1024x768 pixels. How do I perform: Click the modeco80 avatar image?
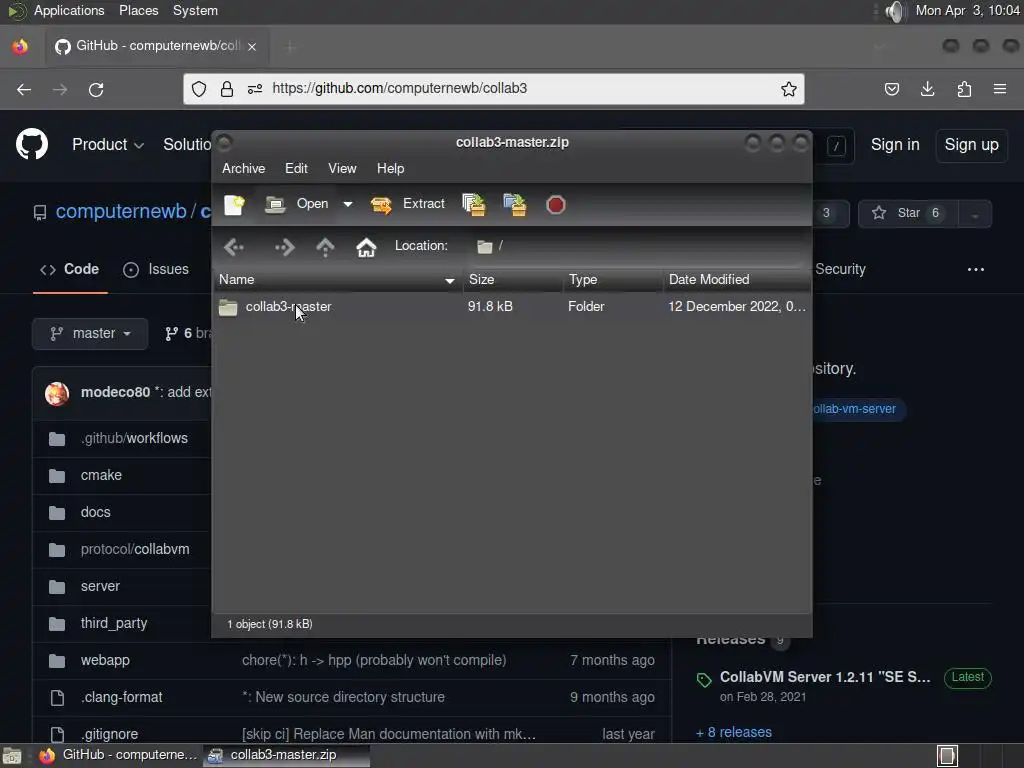(57, 393)
